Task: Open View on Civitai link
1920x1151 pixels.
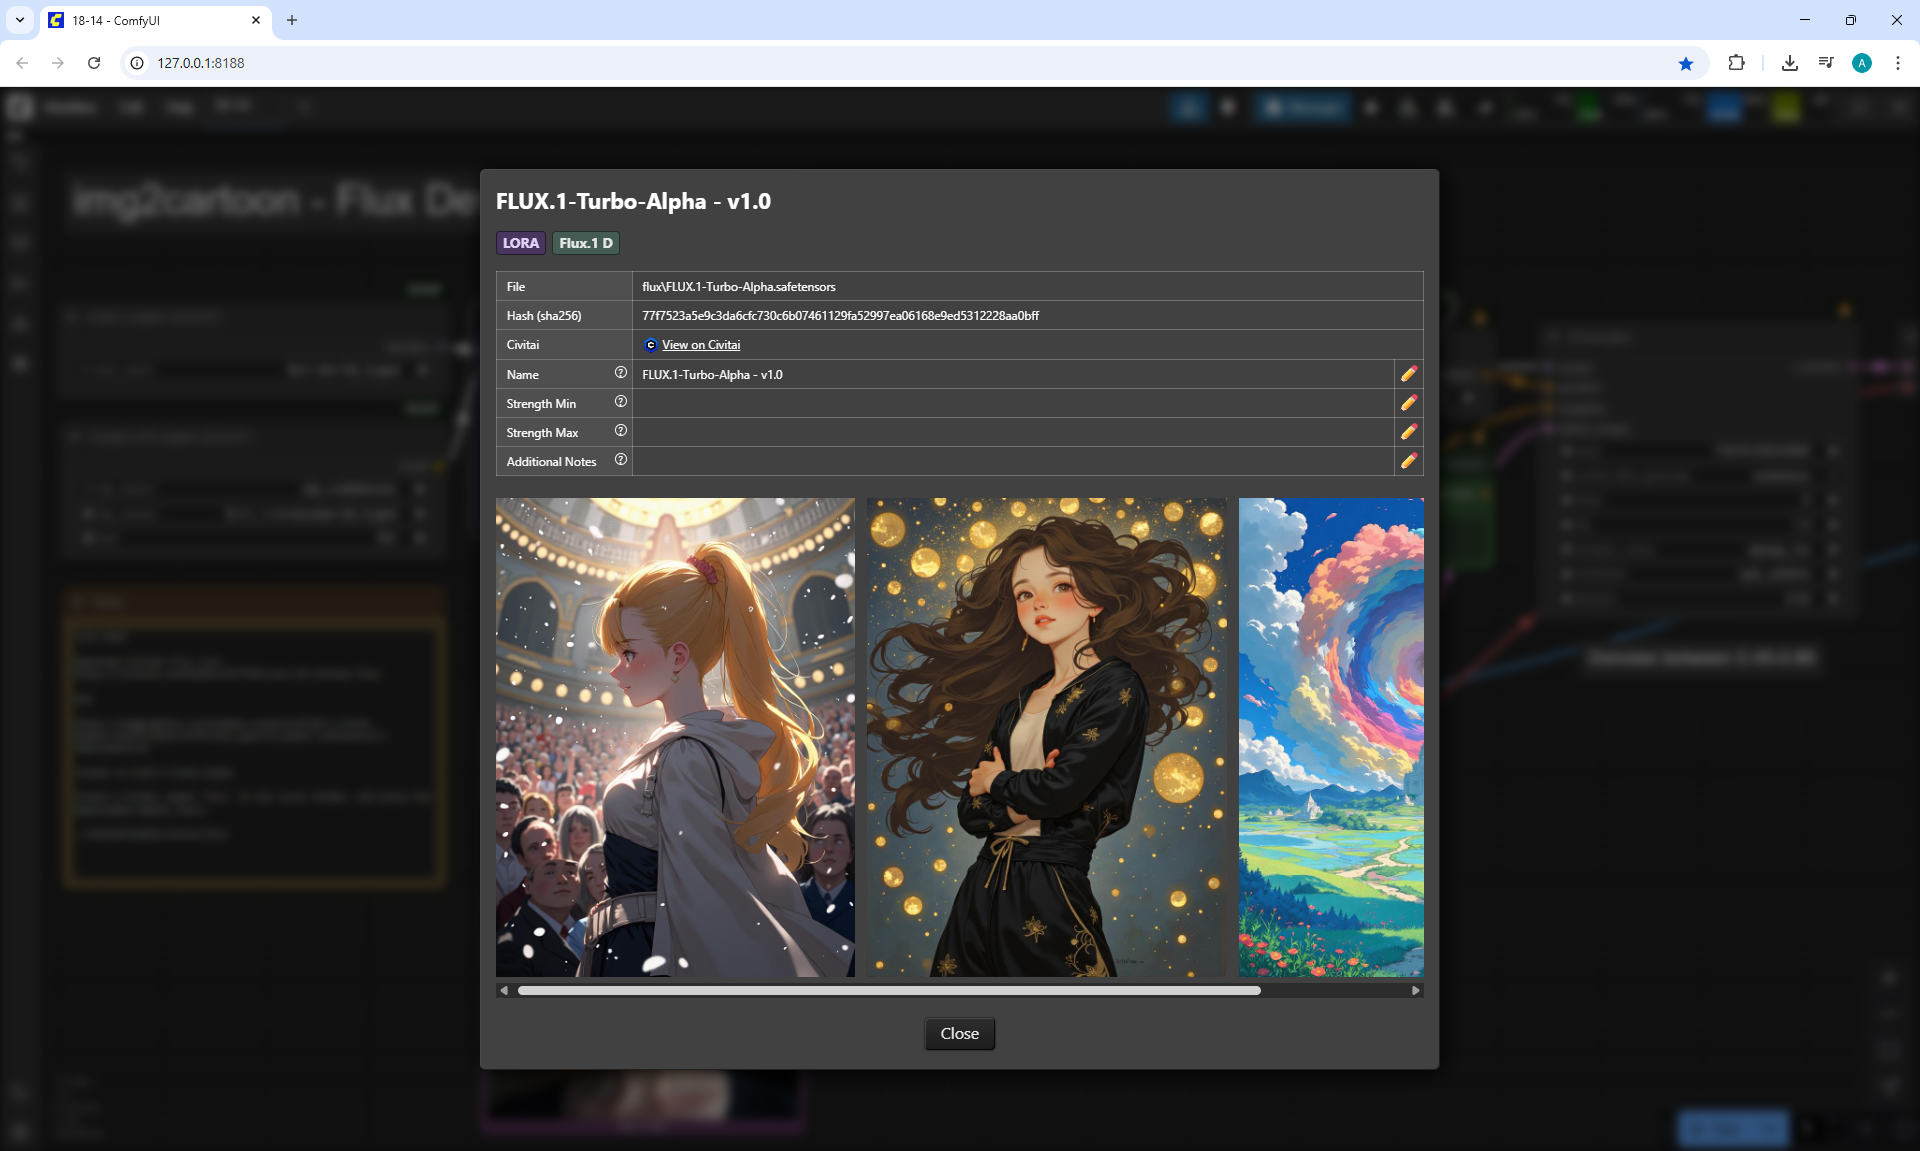Action: pyautogui.click(x=700, y=345)
